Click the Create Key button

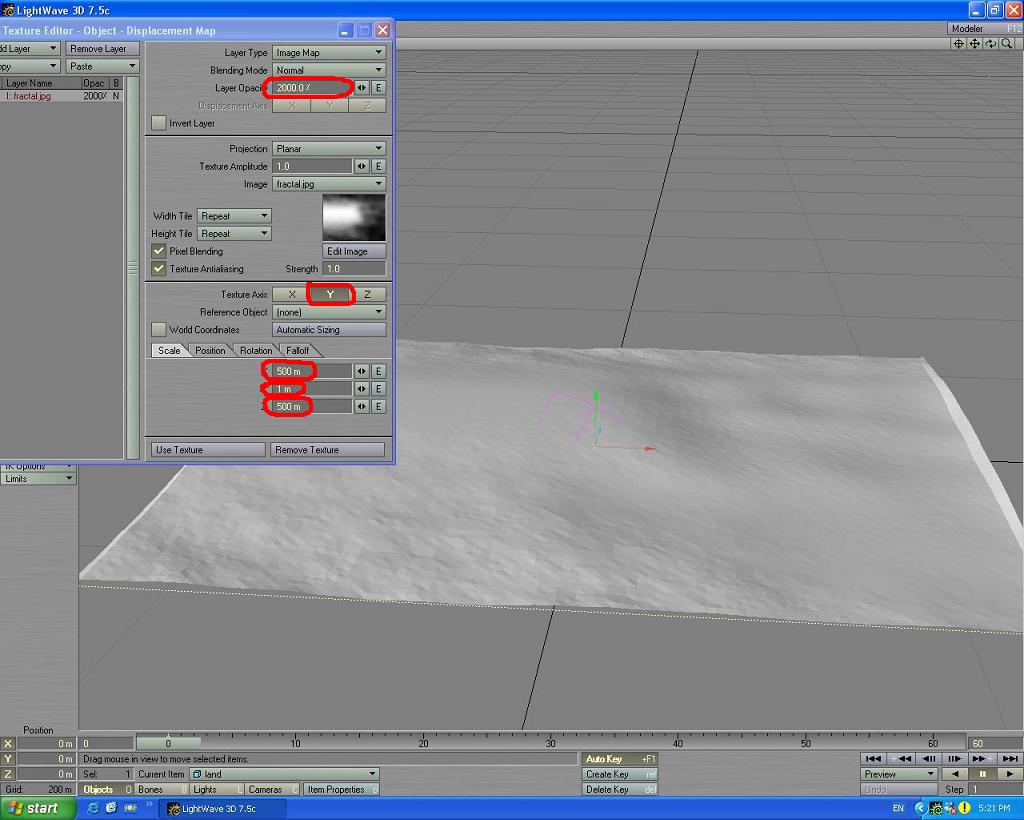[619, 774]
